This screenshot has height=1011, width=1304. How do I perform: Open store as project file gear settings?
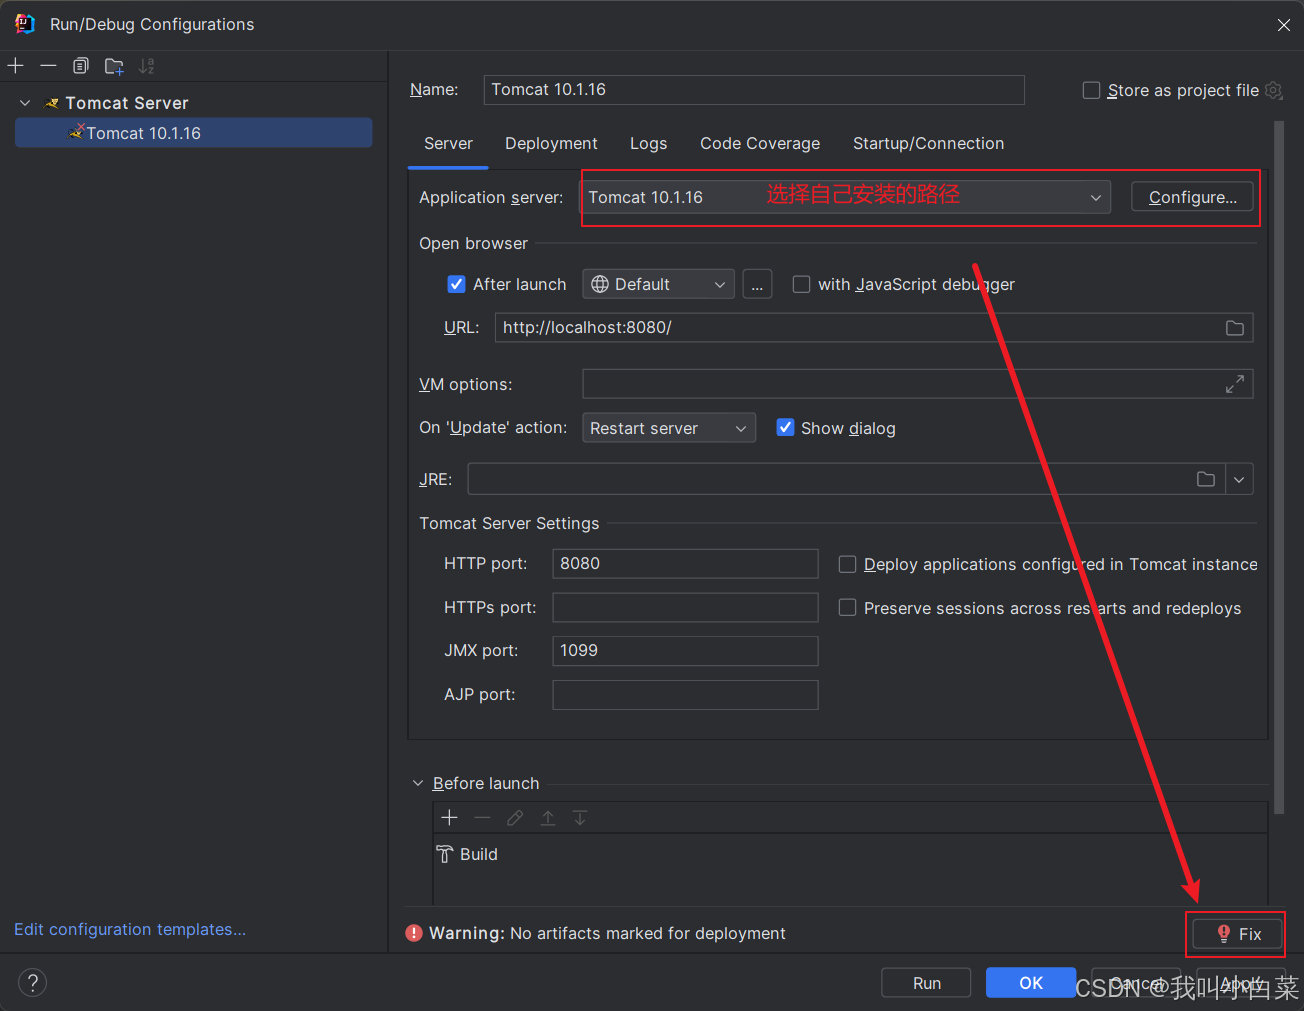click(x=1273, y=90)
